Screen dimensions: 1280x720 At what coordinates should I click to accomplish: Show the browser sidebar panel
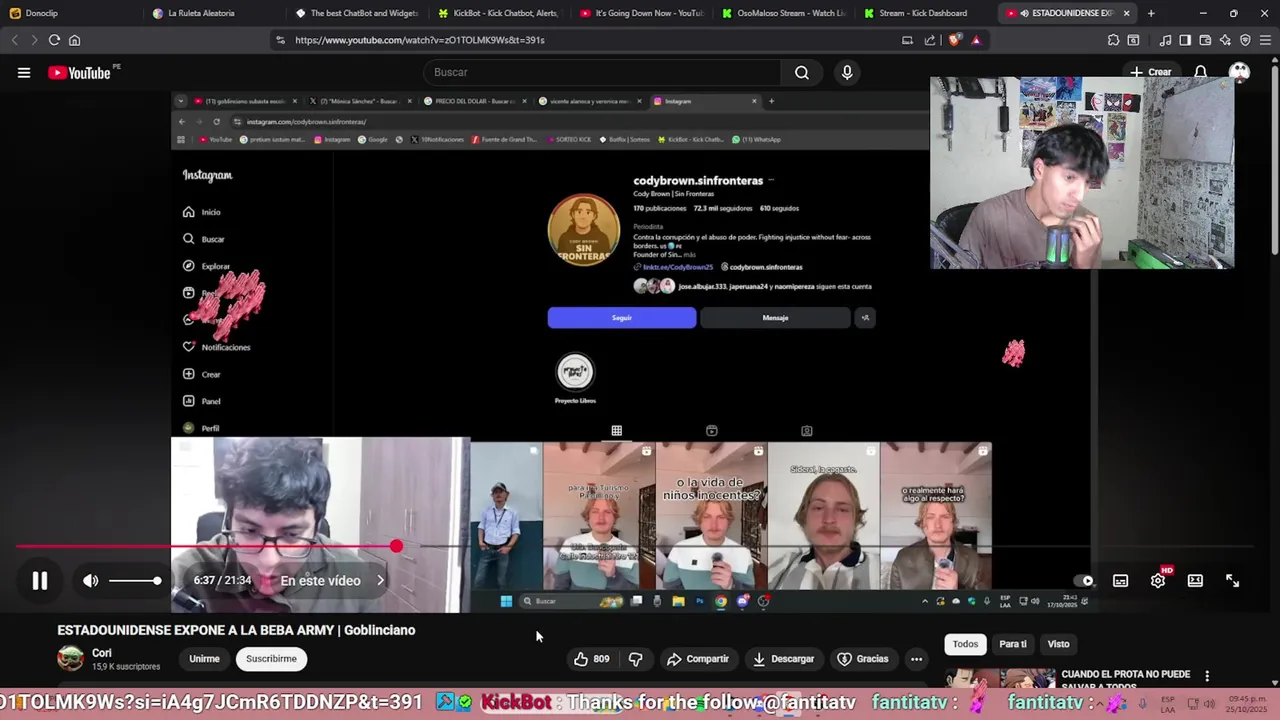(x=1185, y=40)
